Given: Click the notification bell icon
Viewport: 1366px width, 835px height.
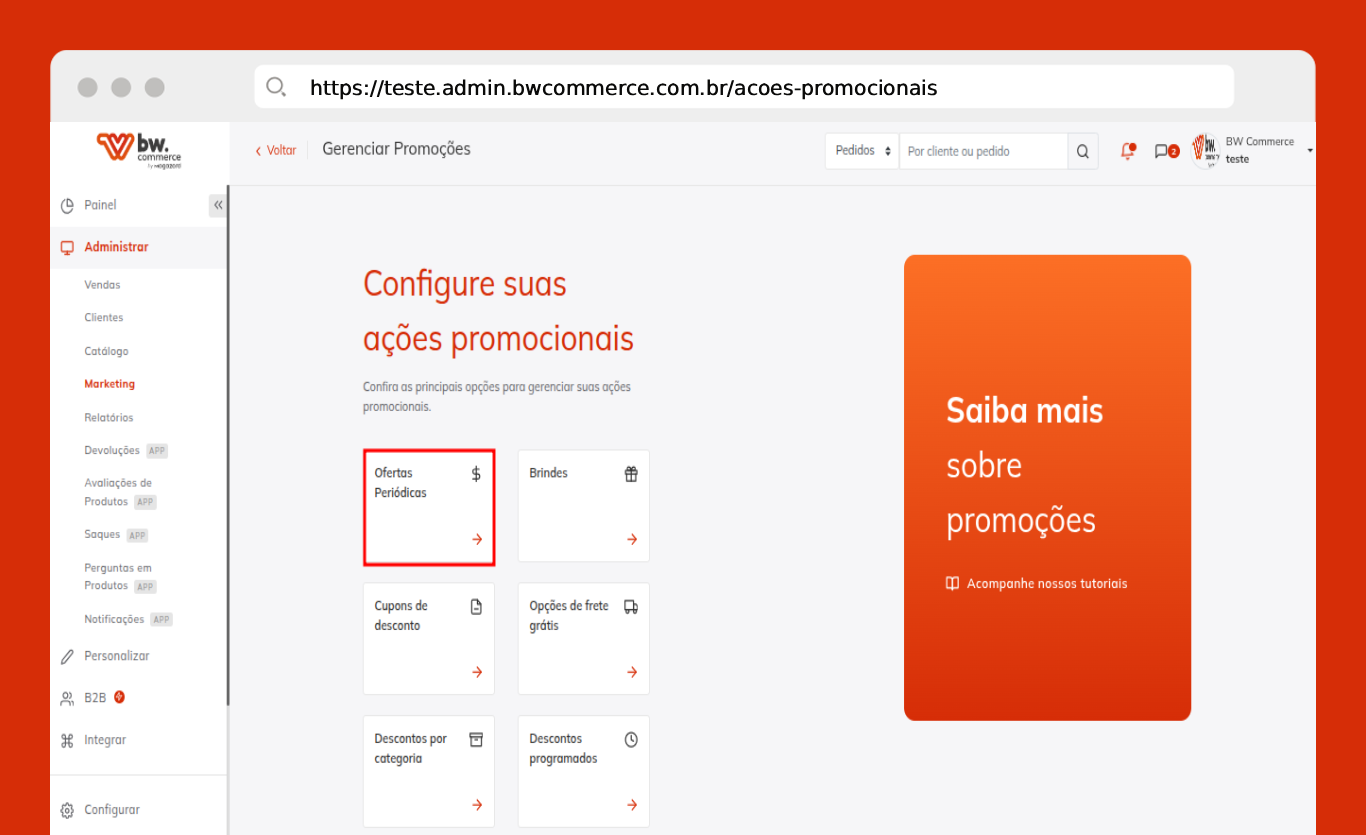Looking at the screenshot, I should click(x=1128, y=151).
